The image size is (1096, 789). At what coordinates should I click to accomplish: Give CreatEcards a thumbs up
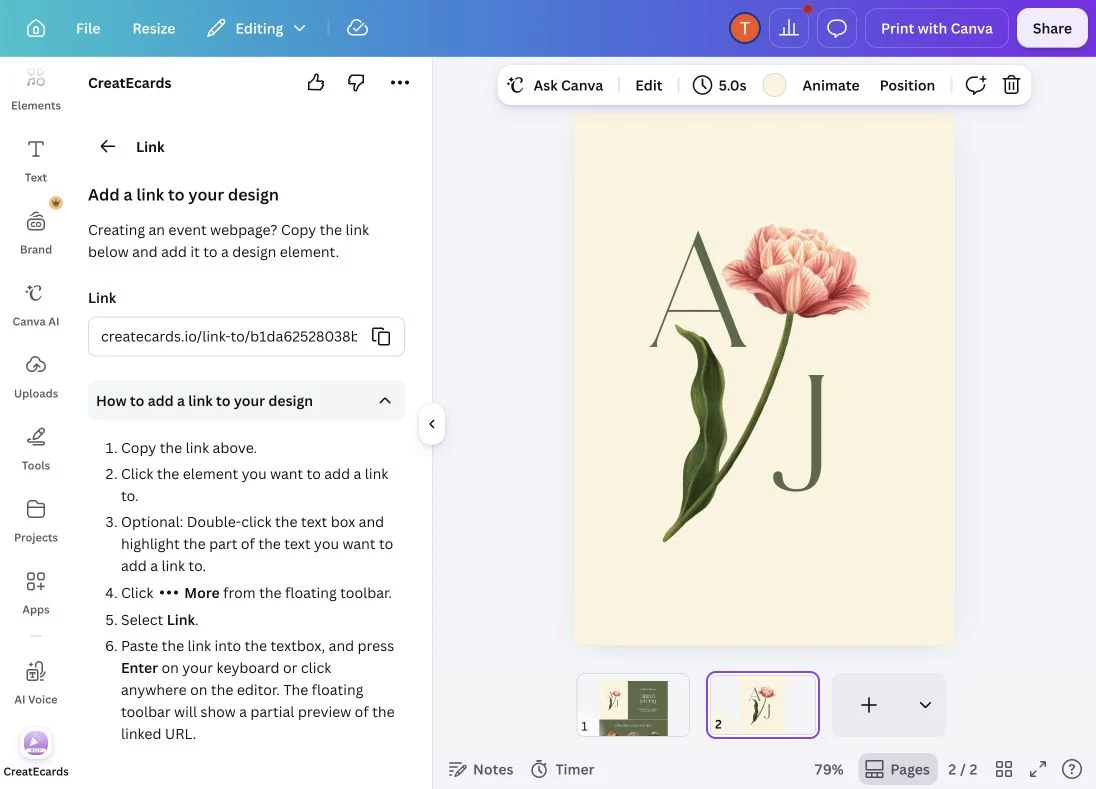[316, 82]
